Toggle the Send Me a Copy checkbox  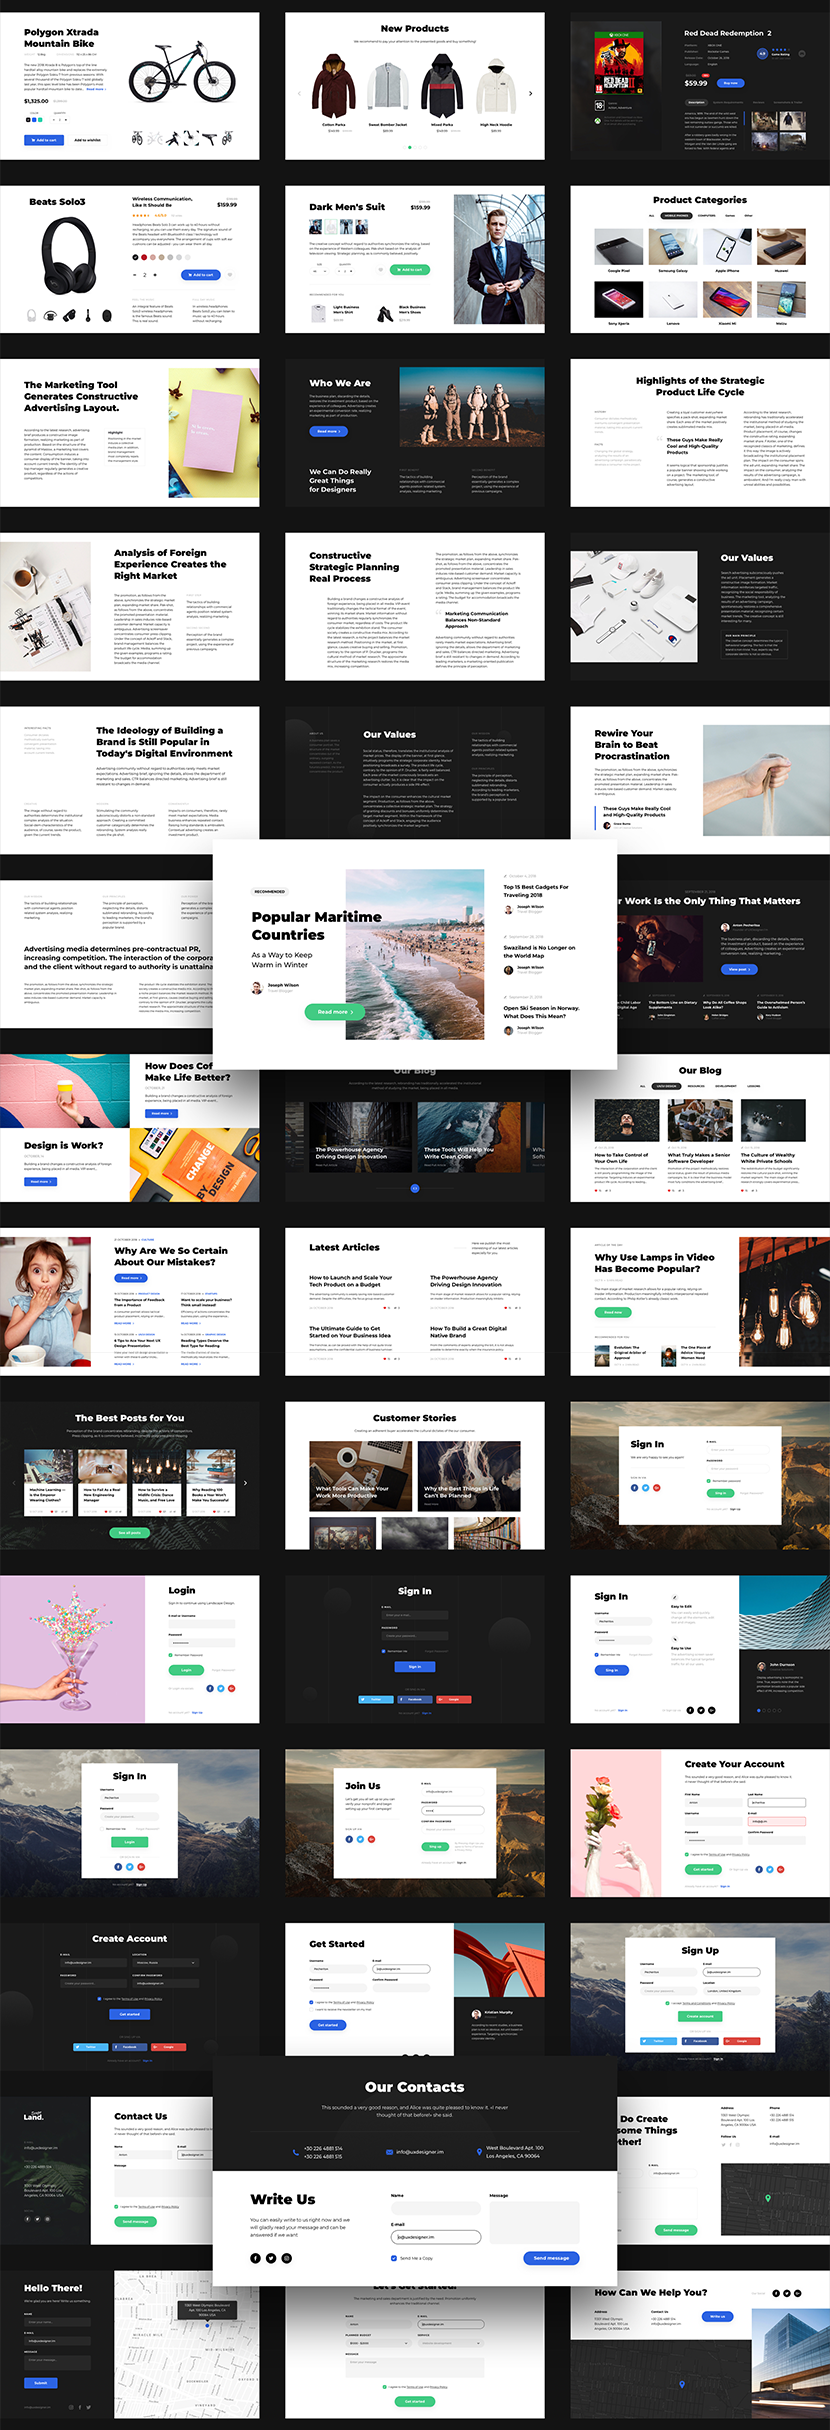coord(393,2258)
